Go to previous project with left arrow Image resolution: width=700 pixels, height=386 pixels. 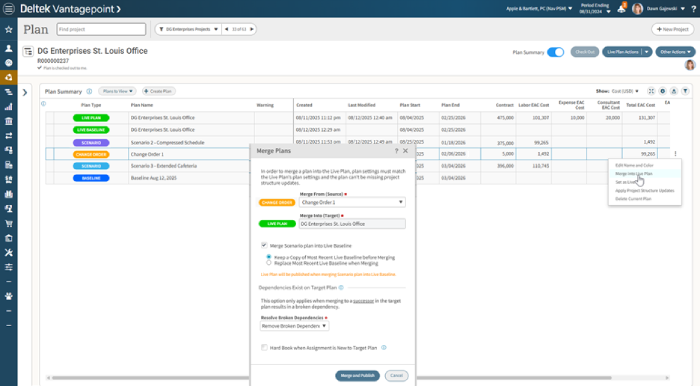click(x=227, y=29)
